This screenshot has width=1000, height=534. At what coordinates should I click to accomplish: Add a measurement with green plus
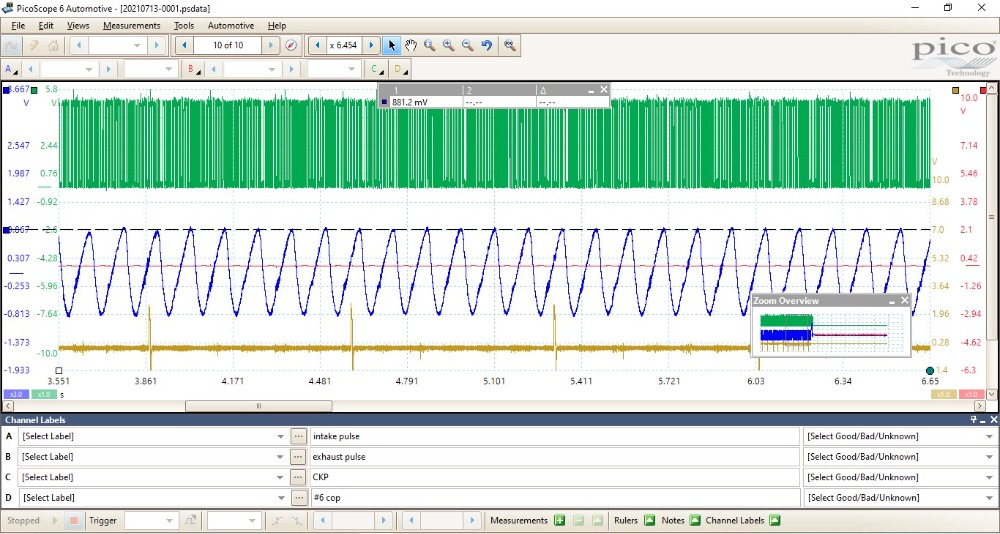pyautogui.click(x=559, y=521)
